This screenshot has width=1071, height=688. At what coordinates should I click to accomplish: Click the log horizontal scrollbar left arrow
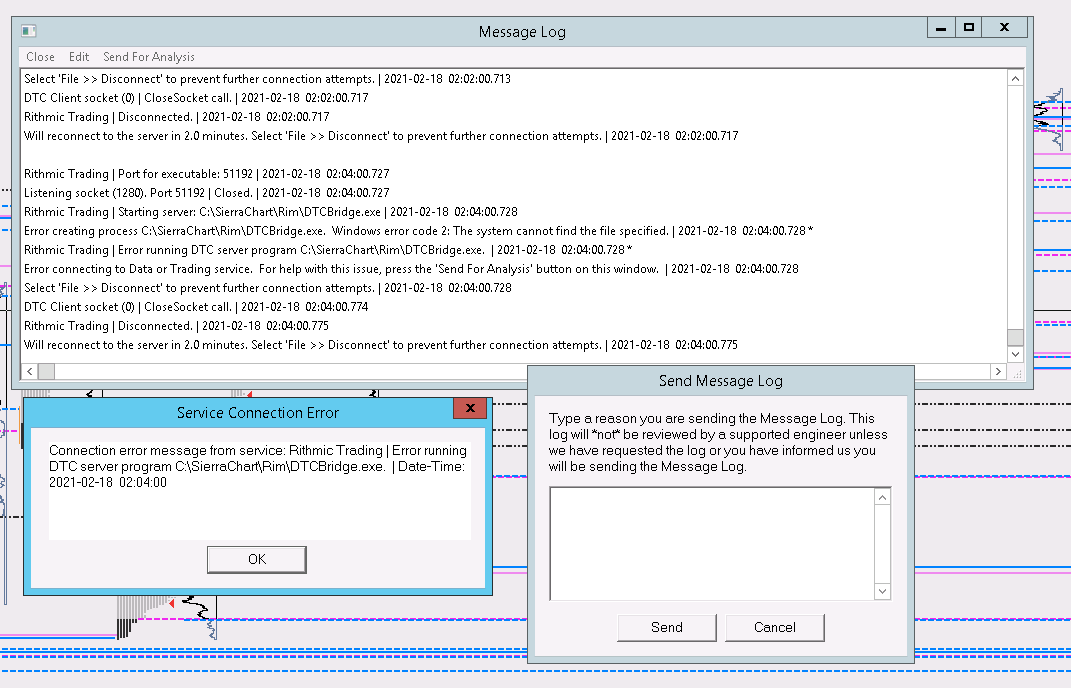tap(29, 371)
